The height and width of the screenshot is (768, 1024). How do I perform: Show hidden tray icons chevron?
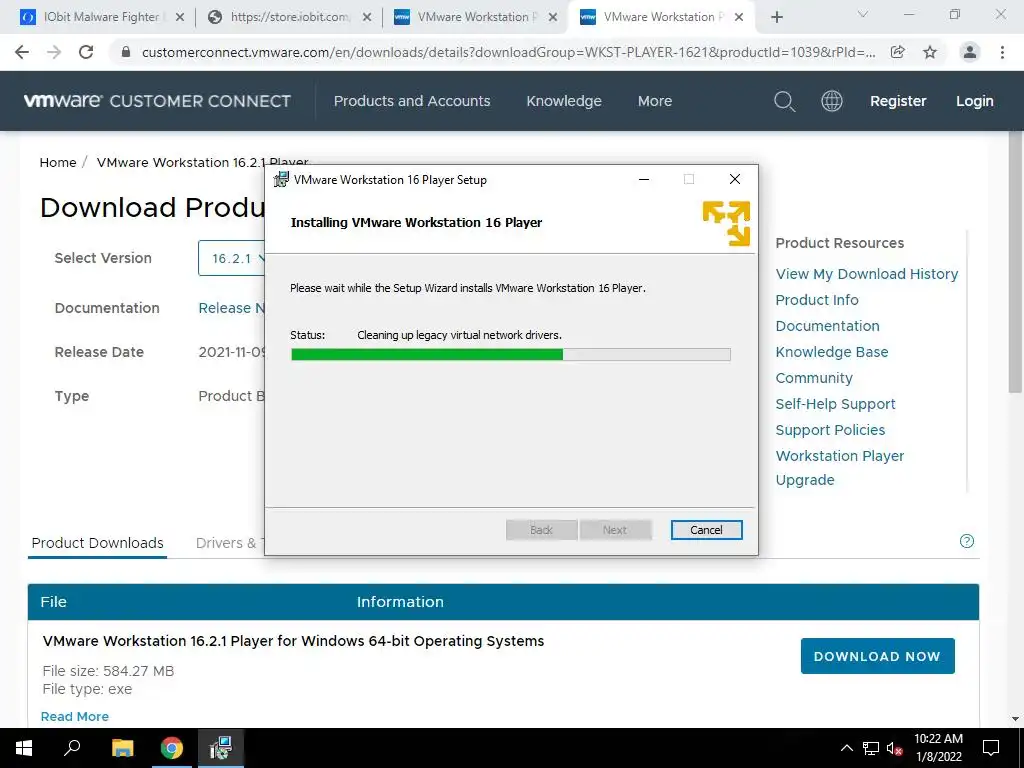pyautogui.click(x=846, y=748)
